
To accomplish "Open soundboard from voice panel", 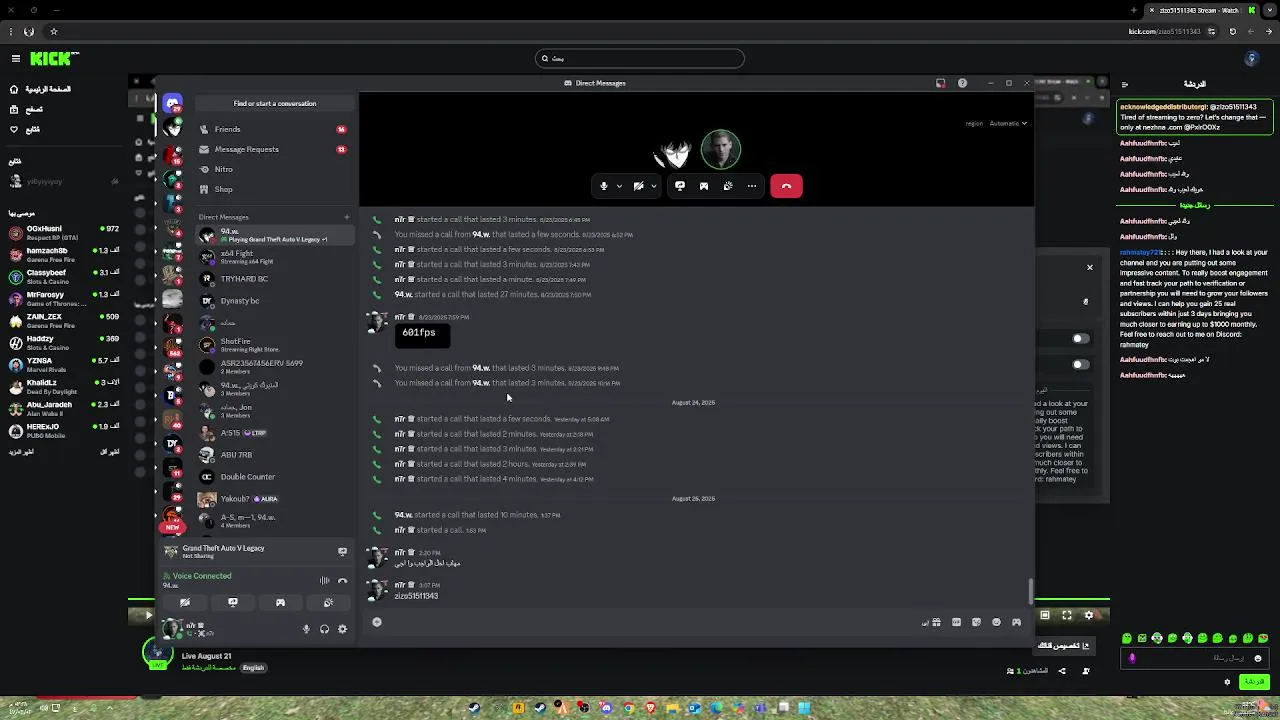I will point(328,603).
